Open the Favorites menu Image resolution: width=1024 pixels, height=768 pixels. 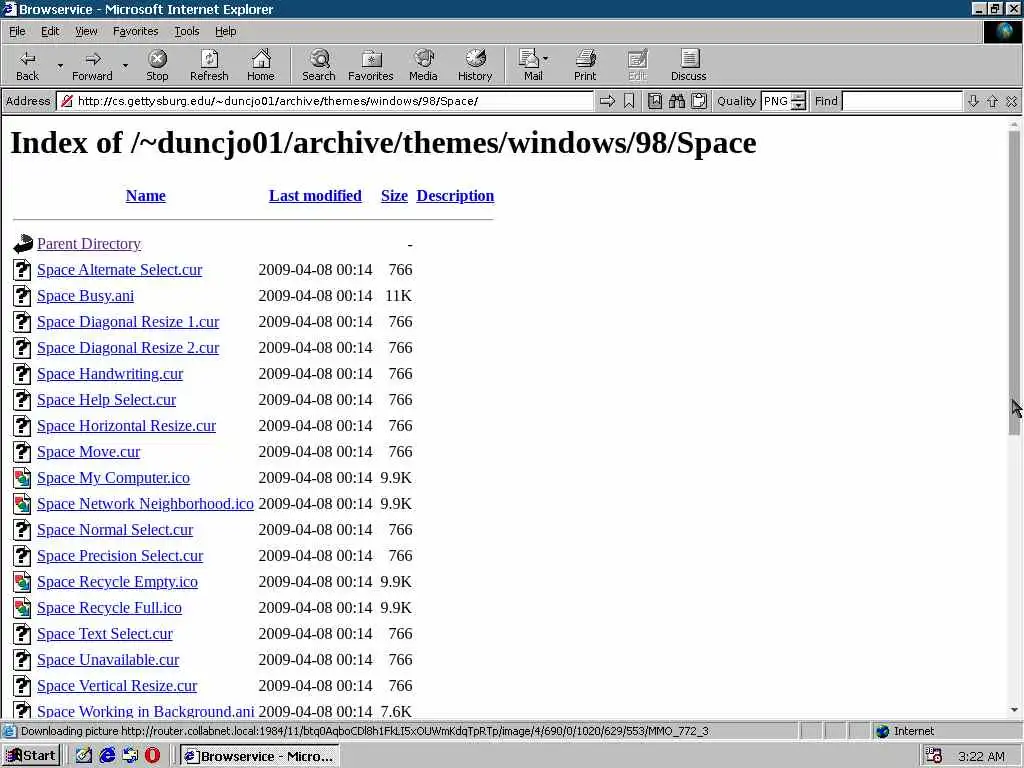(x=135, y=31)
